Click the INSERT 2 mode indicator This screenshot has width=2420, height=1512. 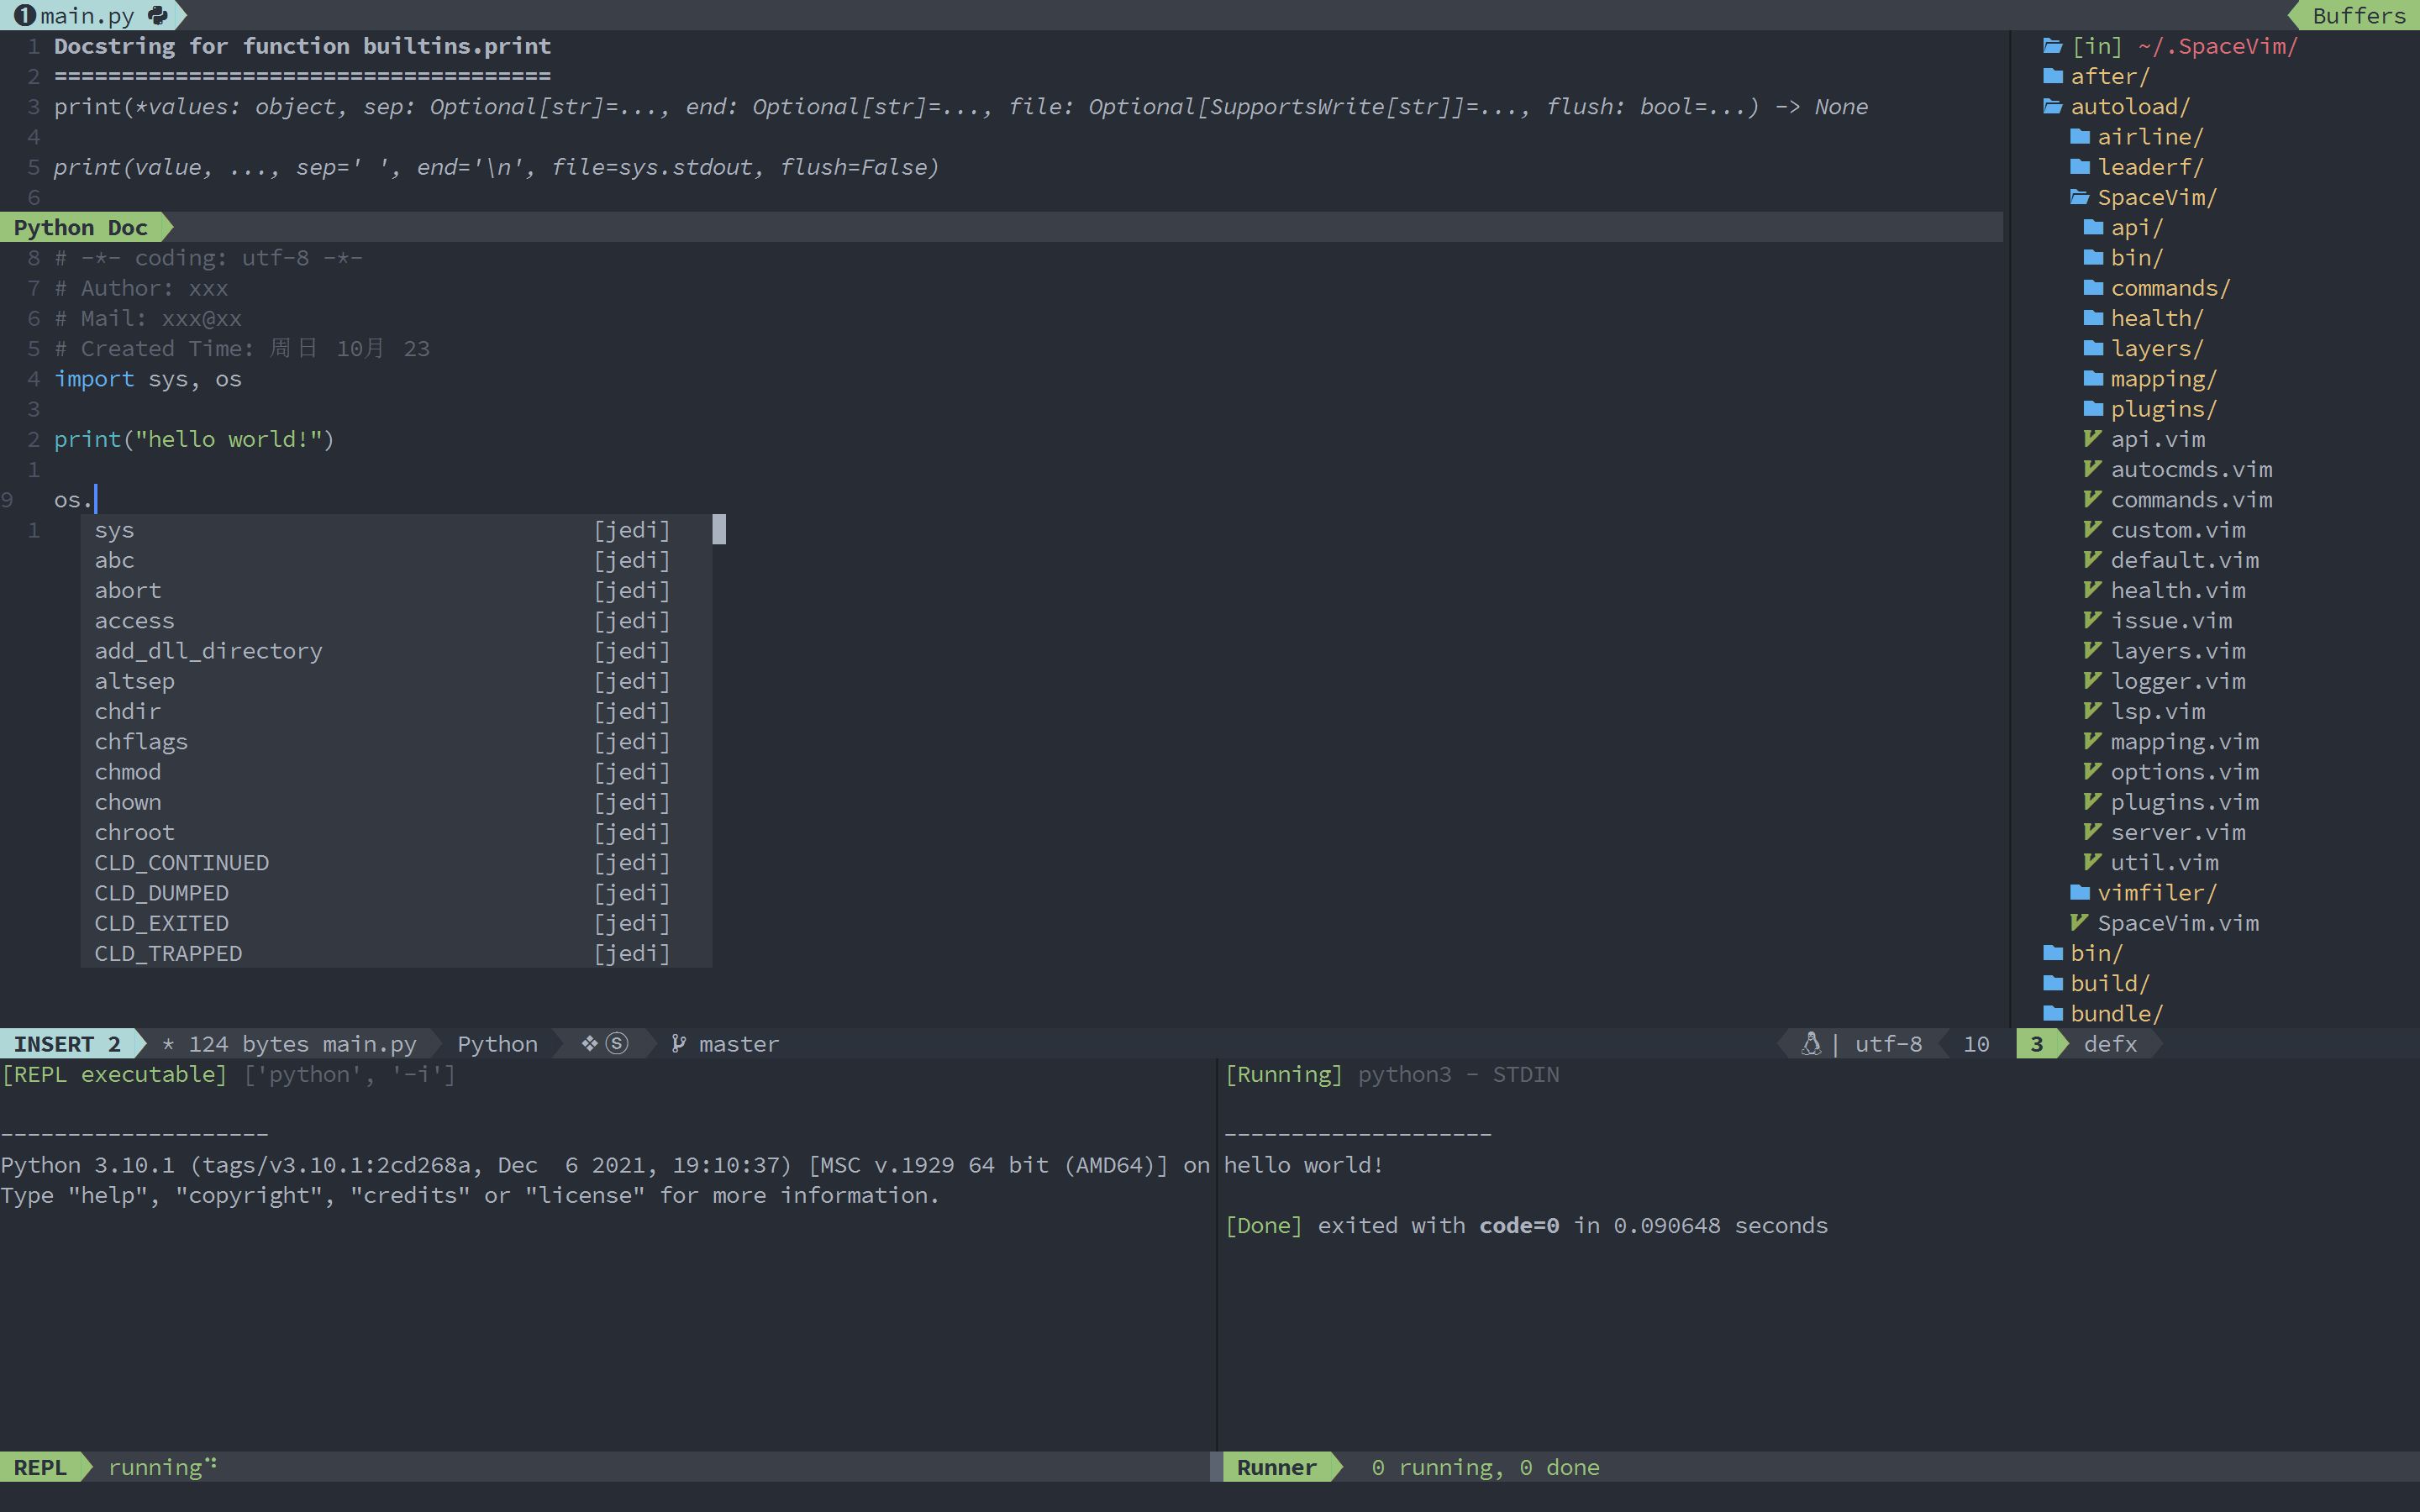click(x=67, y=1044)
